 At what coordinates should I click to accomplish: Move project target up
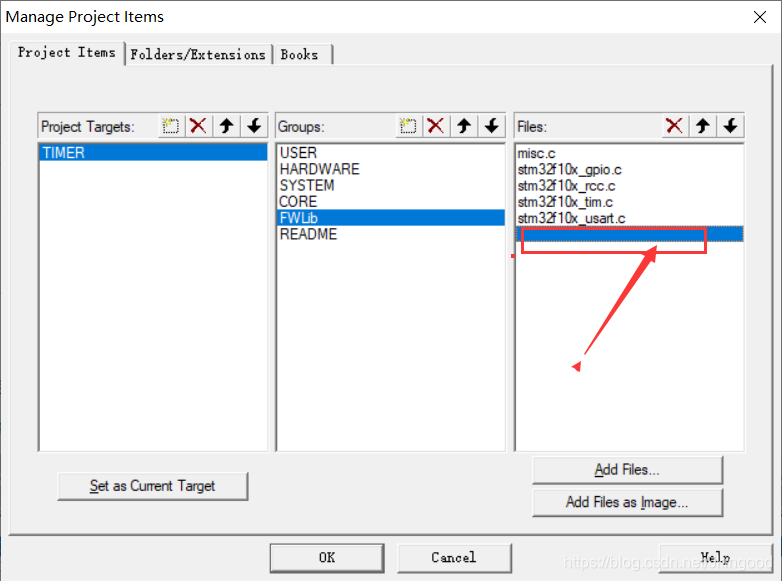(x=226, y=126)
